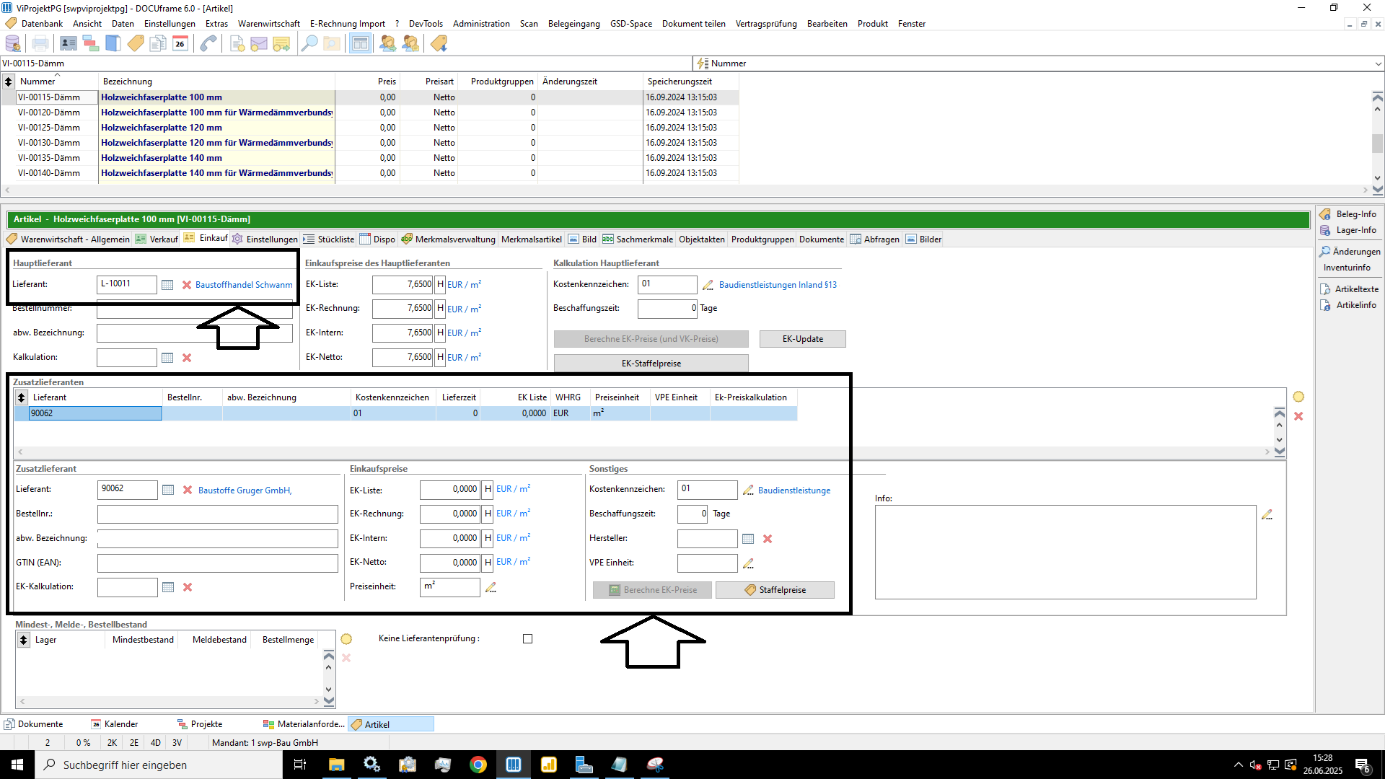
Task: Switch to the Verkauf tab
Action: (x=157, y=239)
